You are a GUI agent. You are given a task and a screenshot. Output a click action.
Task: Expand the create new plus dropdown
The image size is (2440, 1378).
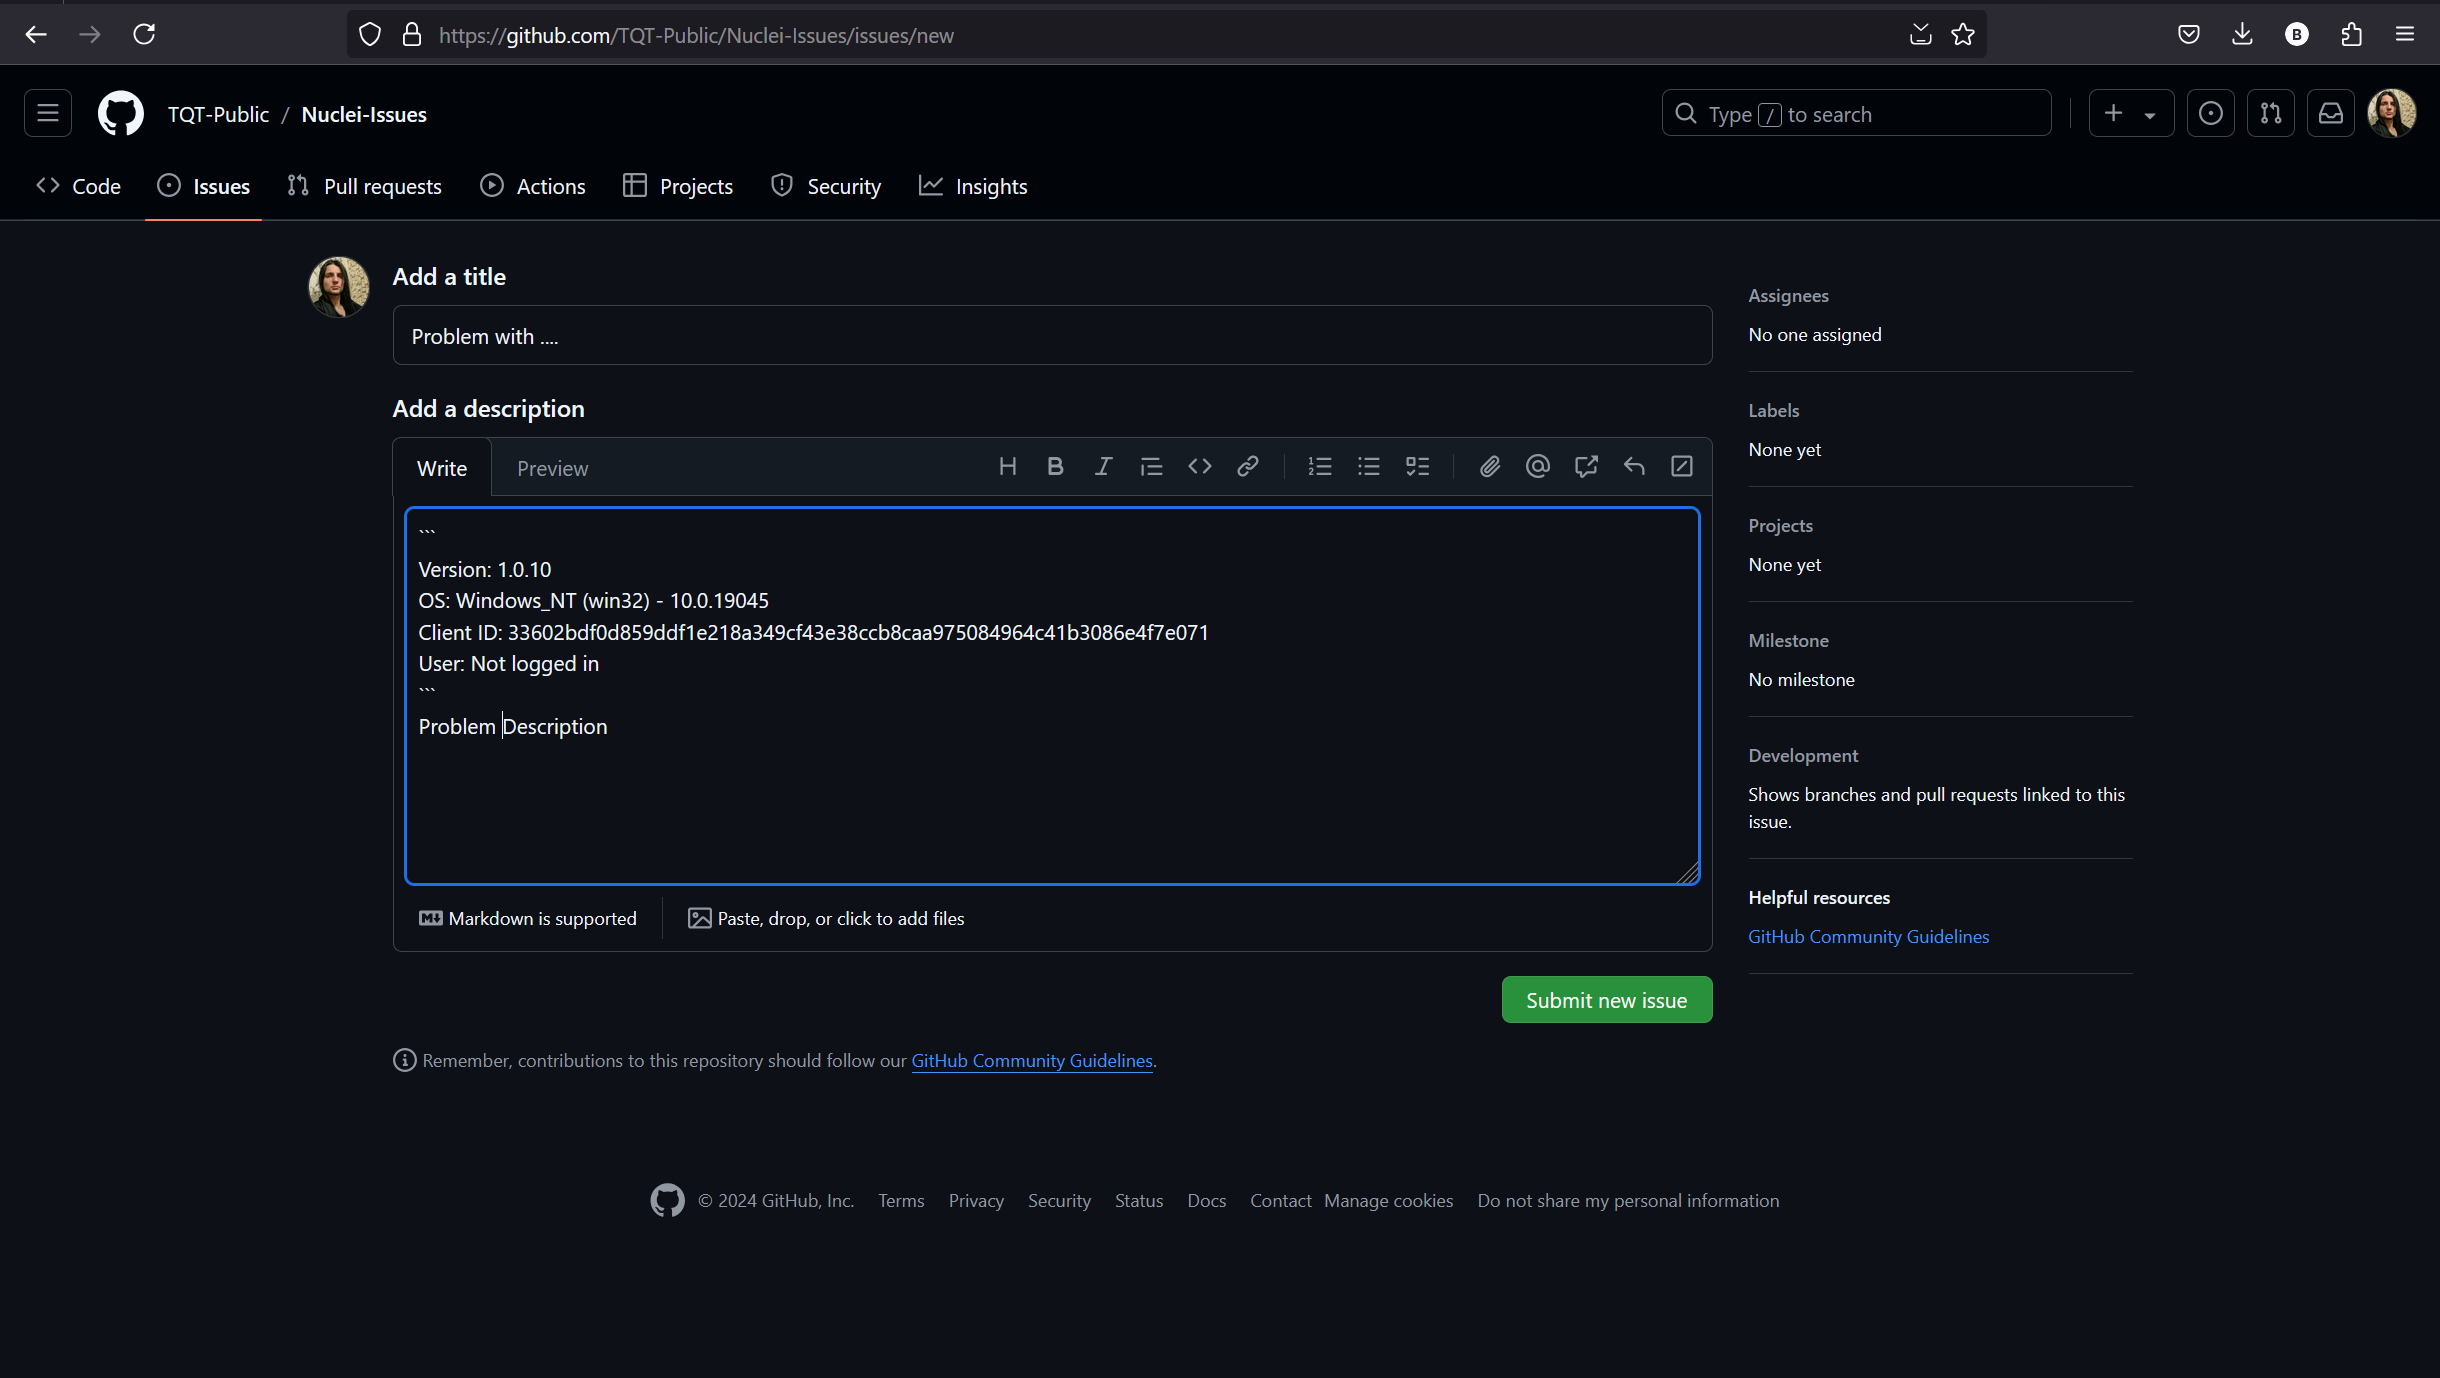[2131, 114]
